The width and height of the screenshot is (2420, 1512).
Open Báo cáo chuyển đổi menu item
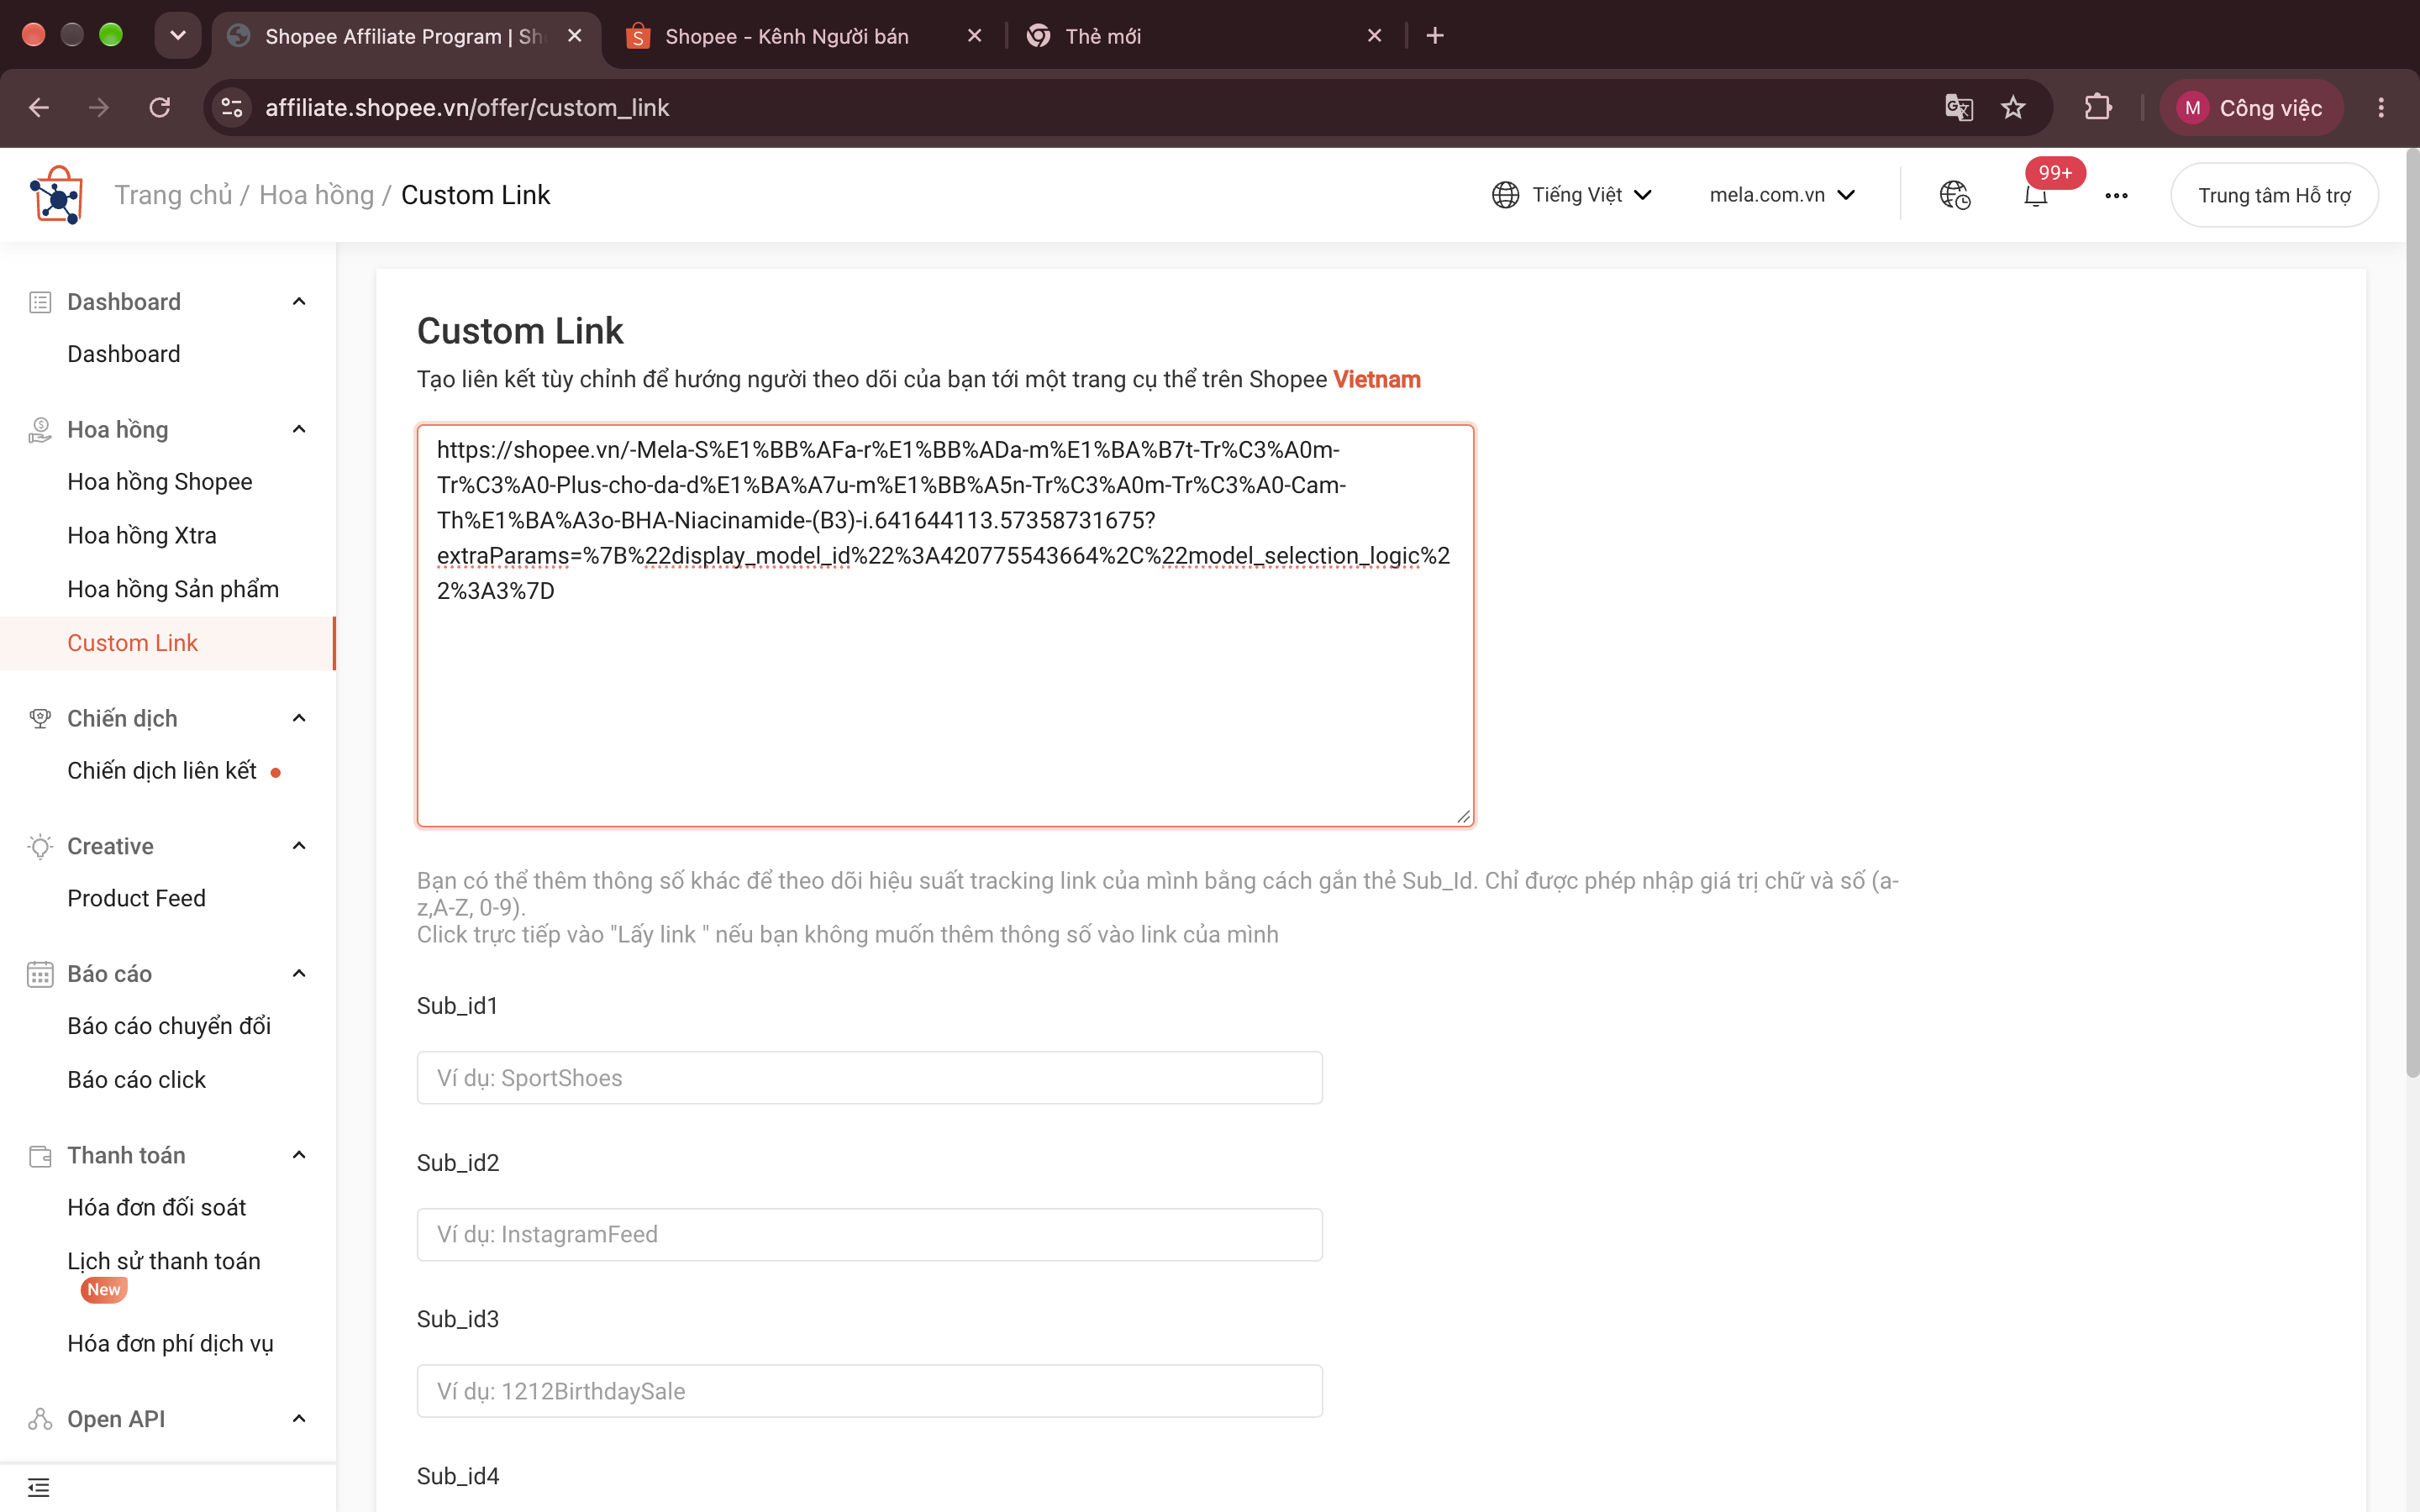tap(169, 1026)
